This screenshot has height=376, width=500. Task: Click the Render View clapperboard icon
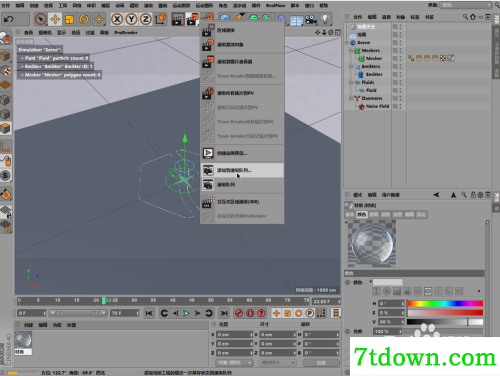pos(178,19)
